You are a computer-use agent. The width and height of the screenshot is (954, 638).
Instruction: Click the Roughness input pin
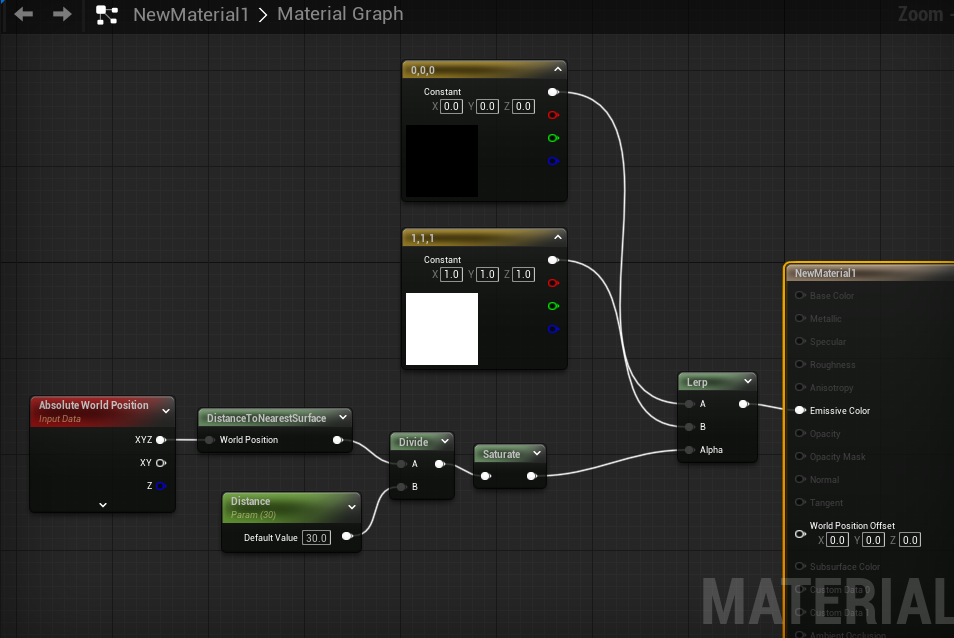(800, 364)
